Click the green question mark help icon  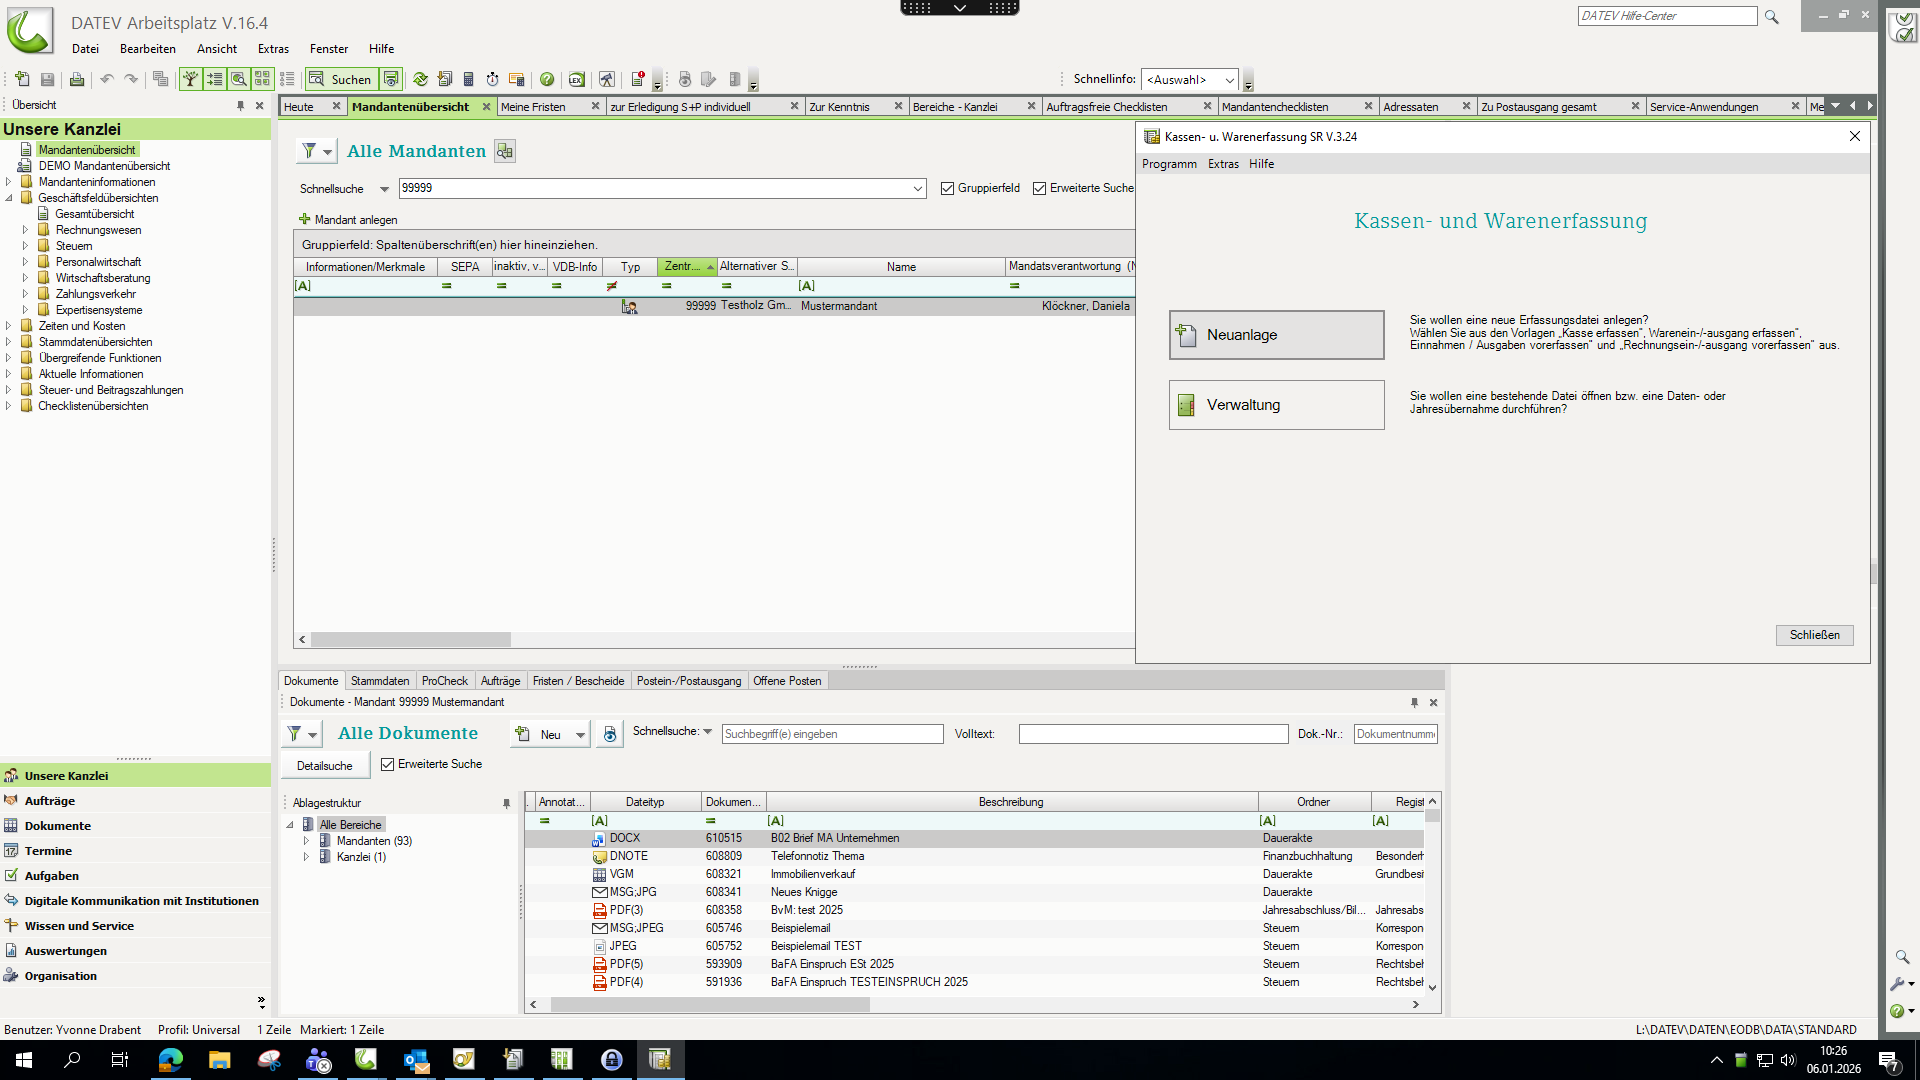pos(547,79)
